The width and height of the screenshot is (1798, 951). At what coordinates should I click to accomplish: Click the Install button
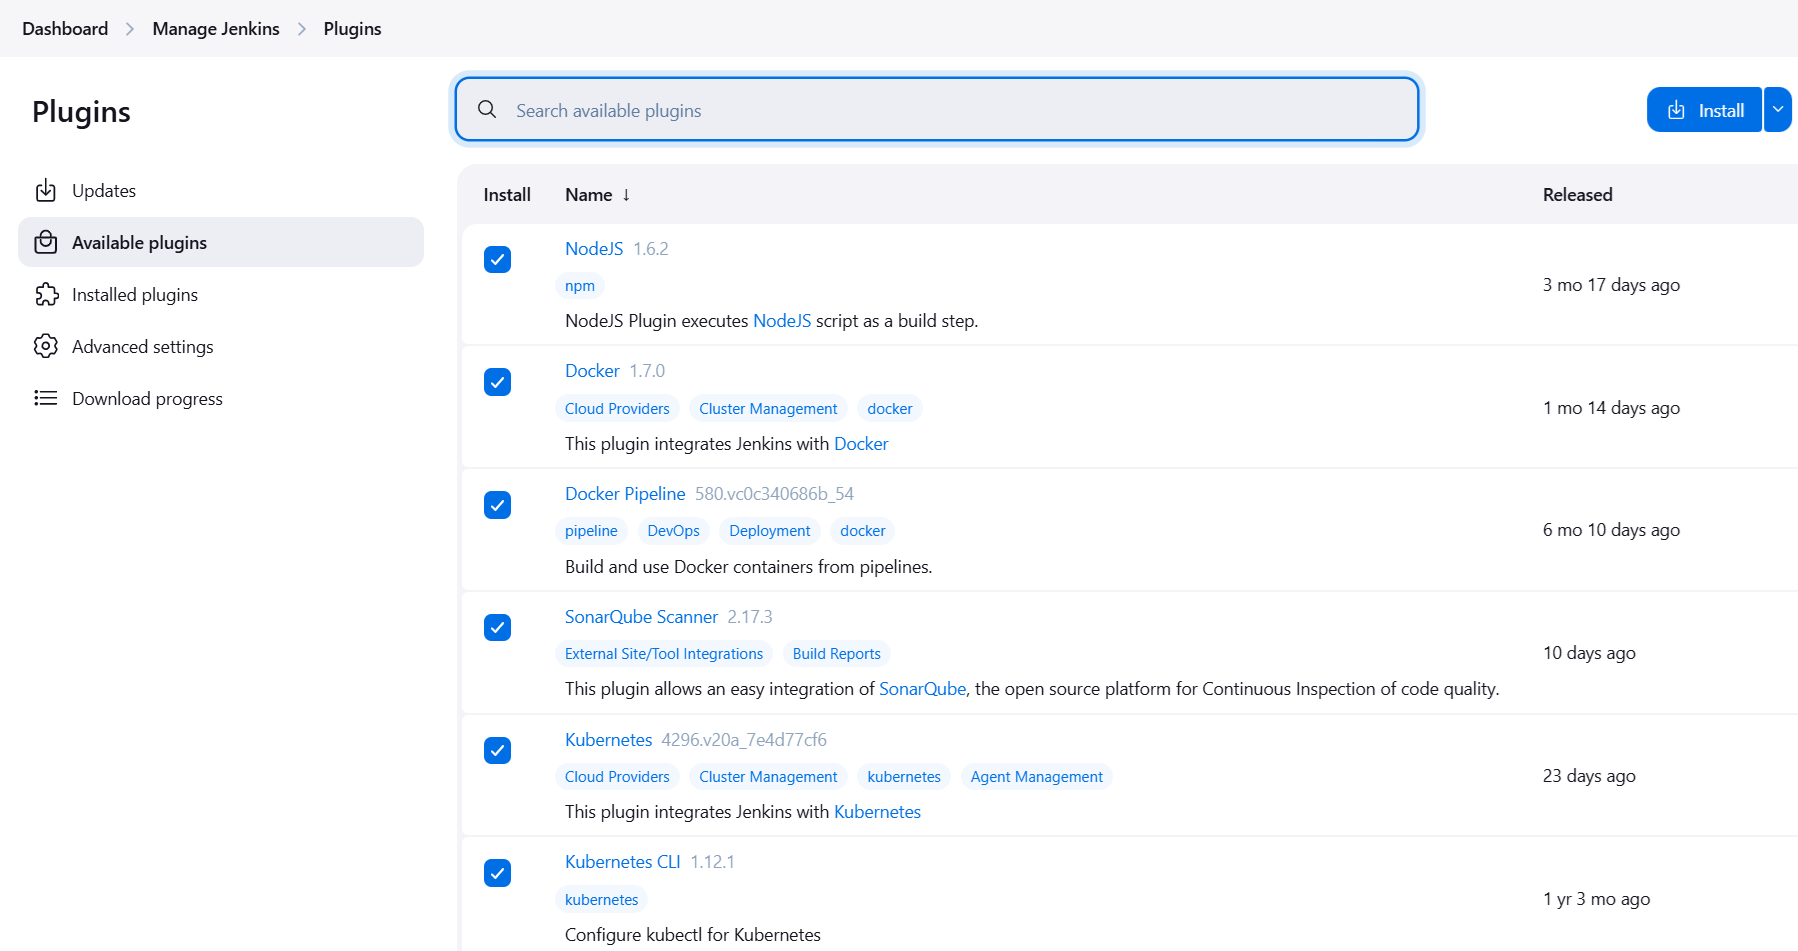point(1704,110)
